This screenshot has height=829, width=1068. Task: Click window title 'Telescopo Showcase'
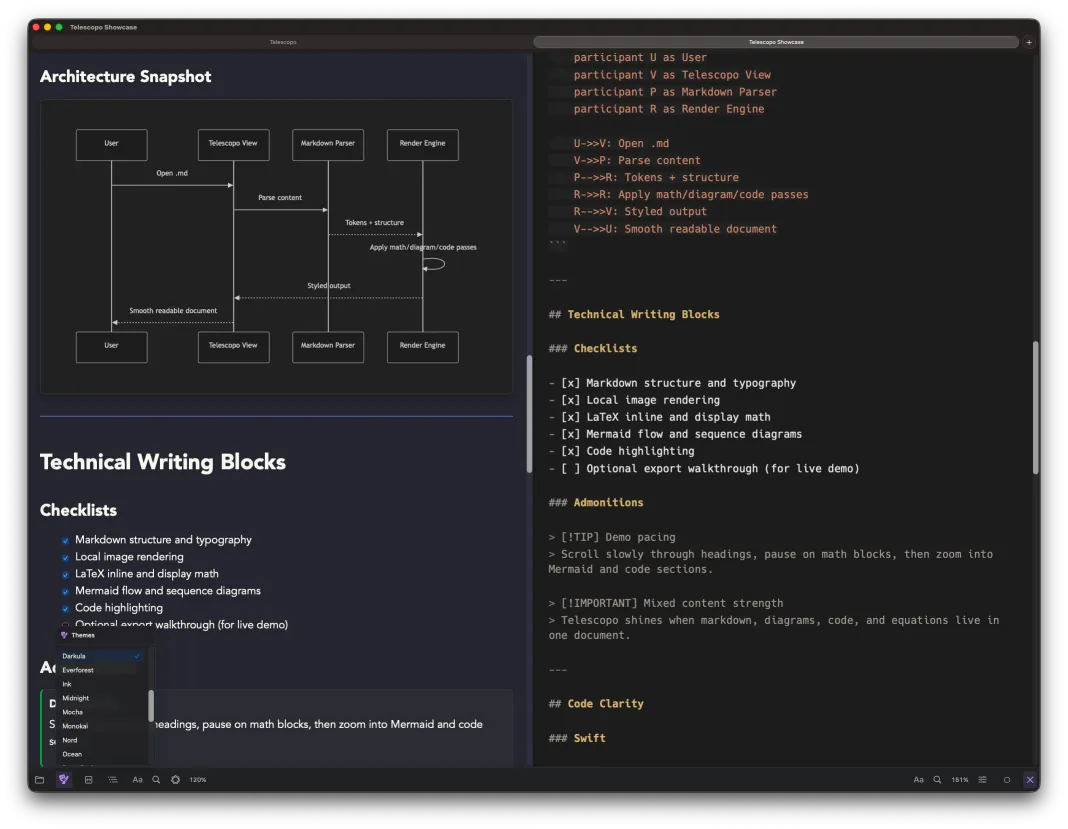coord(104,27)
